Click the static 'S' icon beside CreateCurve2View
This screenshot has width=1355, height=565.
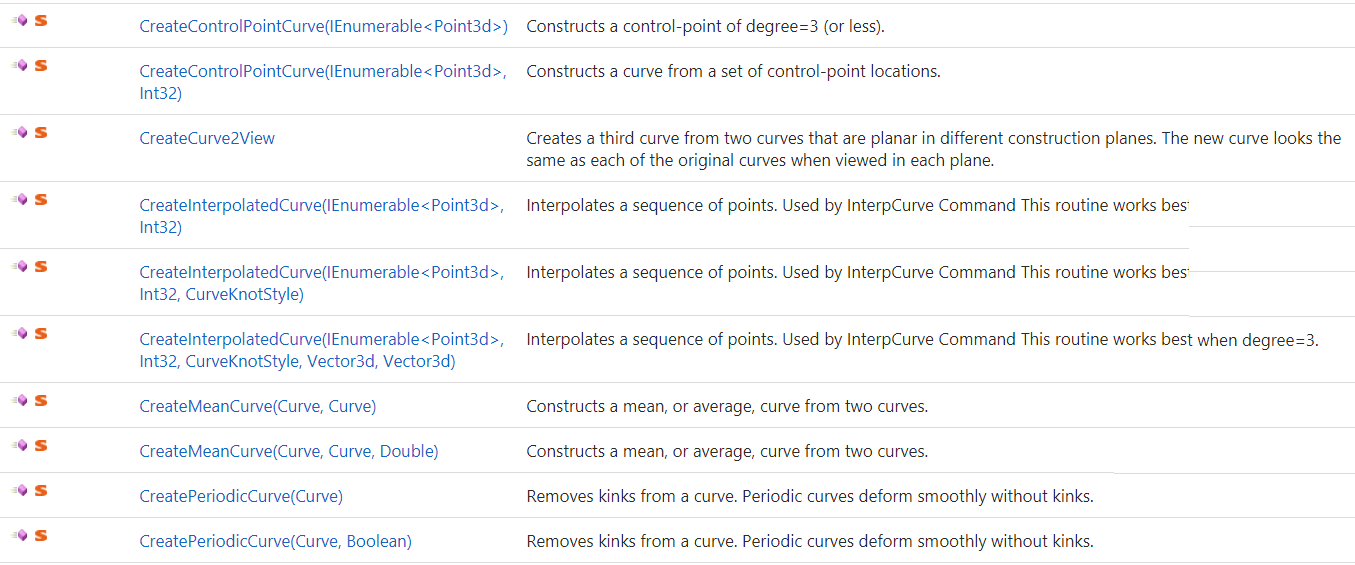(x=41, y=132)
